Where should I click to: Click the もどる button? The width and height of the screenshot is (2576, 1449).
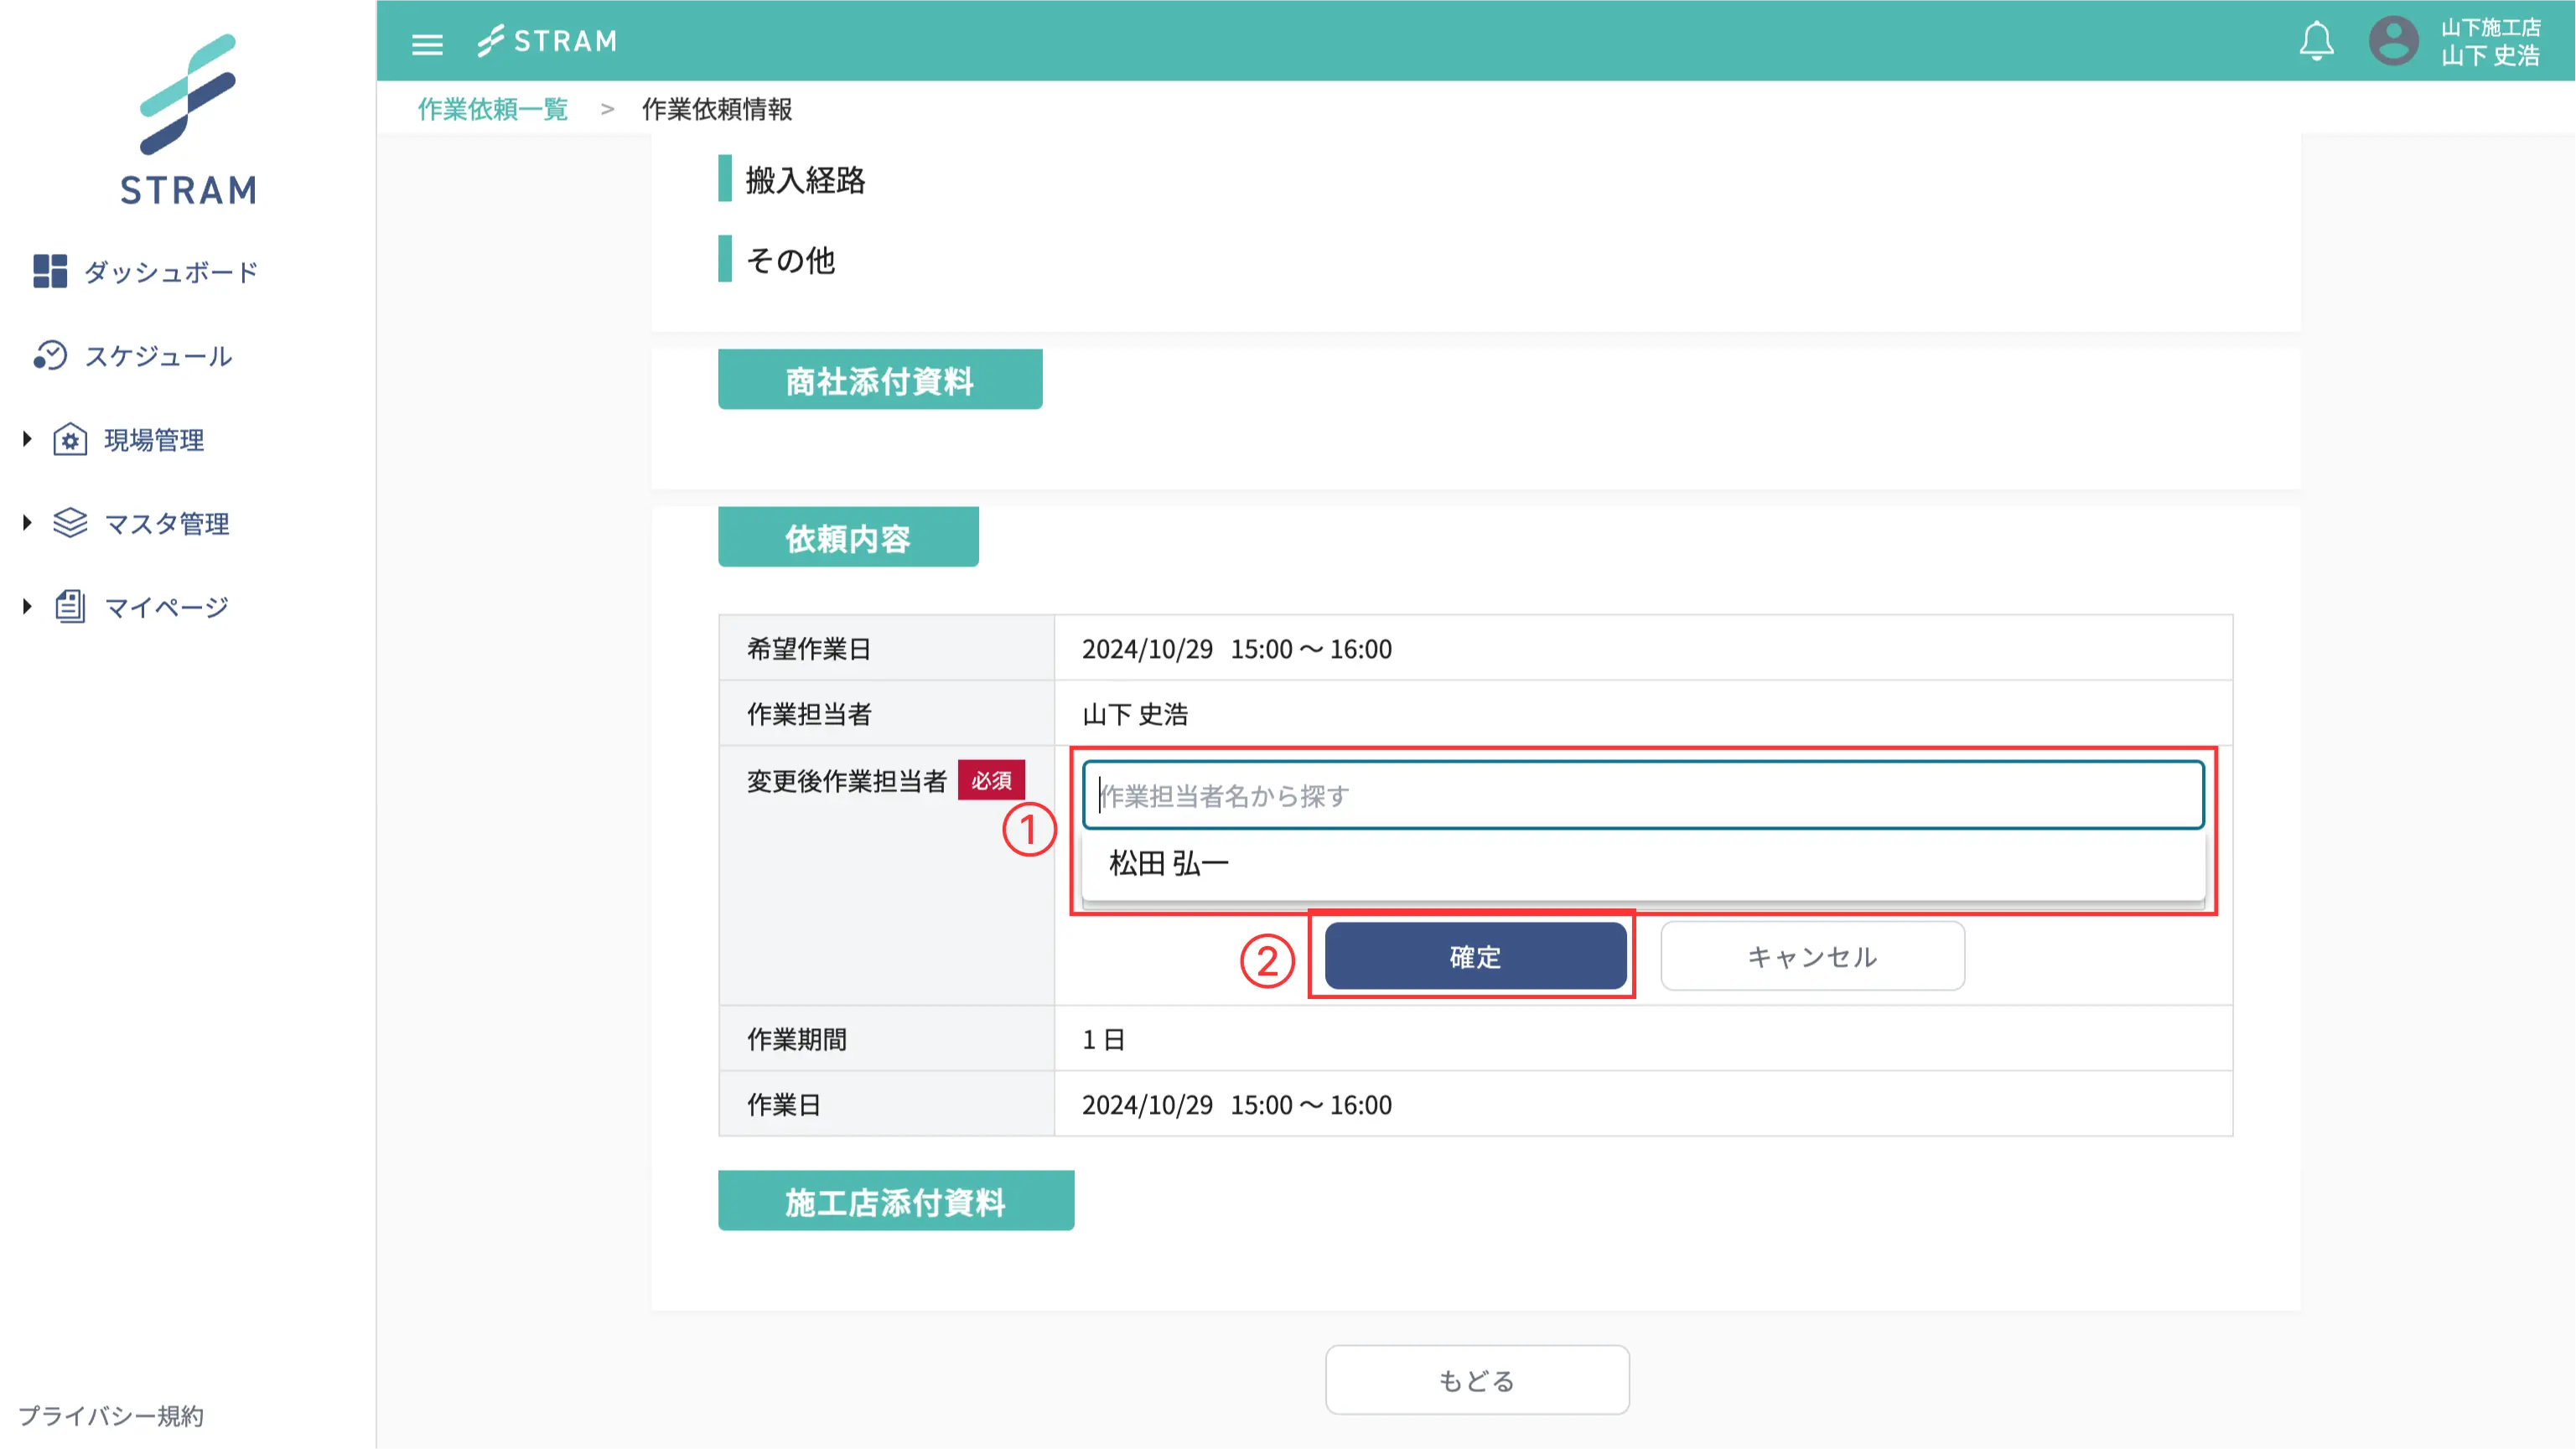pos(1476,1380)
